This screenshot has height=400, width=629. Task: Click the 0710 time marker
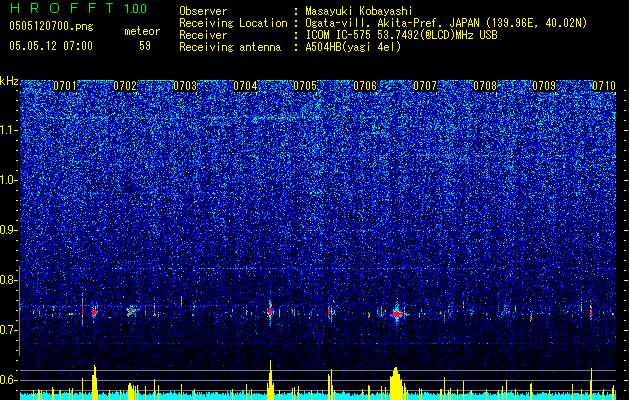(604, 86)
